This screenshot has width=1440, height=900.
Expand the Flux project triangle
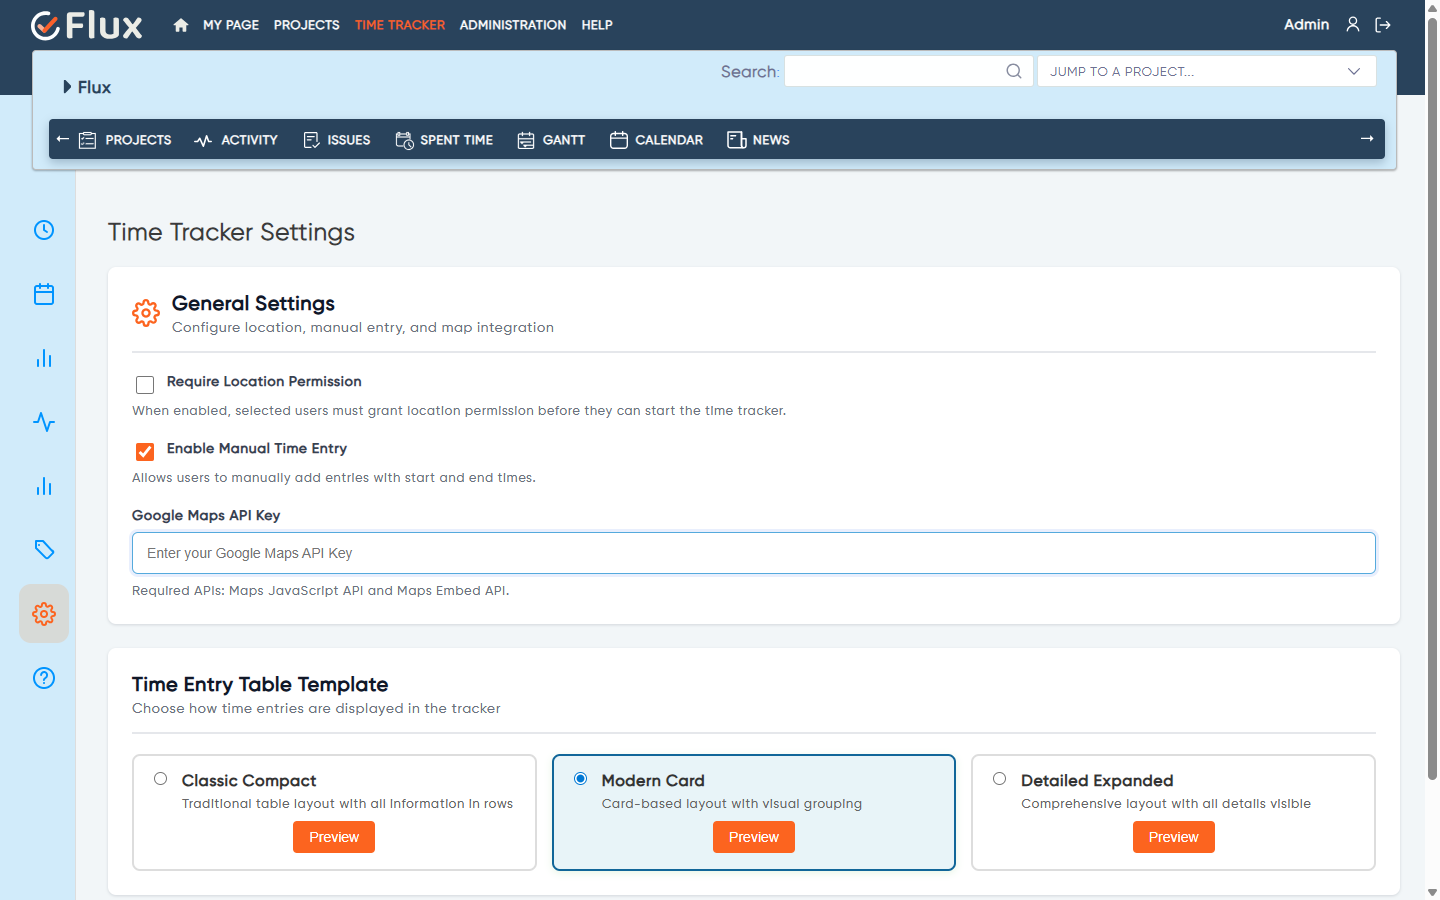(67, 87)
